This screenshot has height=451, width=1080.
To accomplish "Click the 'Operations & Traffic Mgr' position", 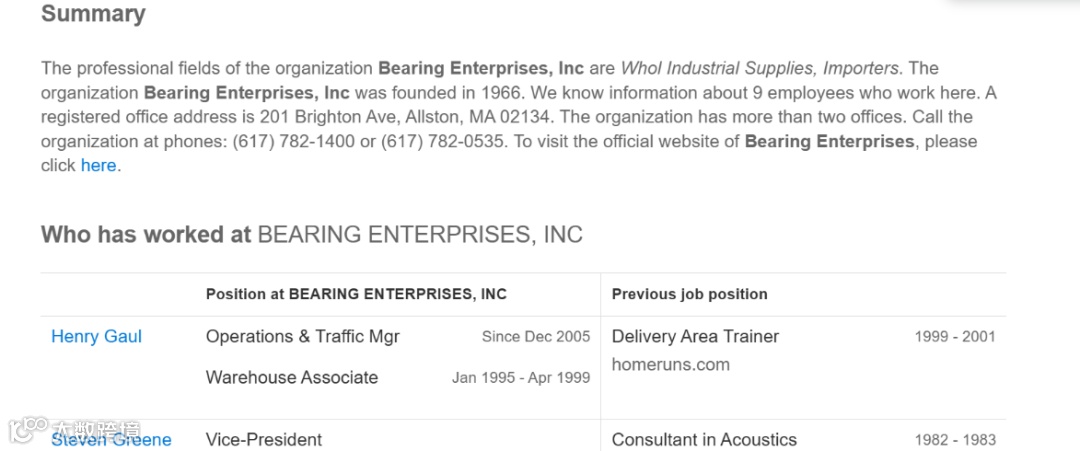I will [302, 337].
